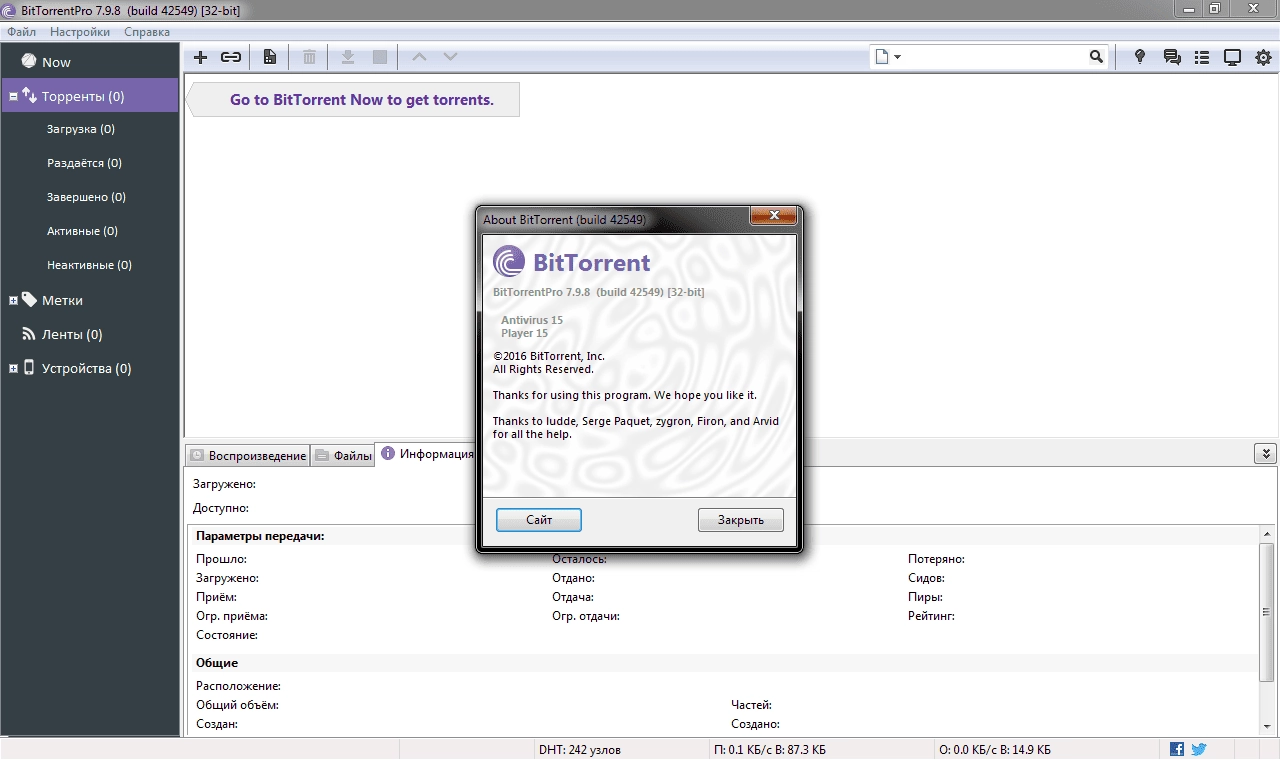The width and height of the screenshot is (1280, 760).
Task: Select Метки in the sidebar
Action: pos(90,300)
